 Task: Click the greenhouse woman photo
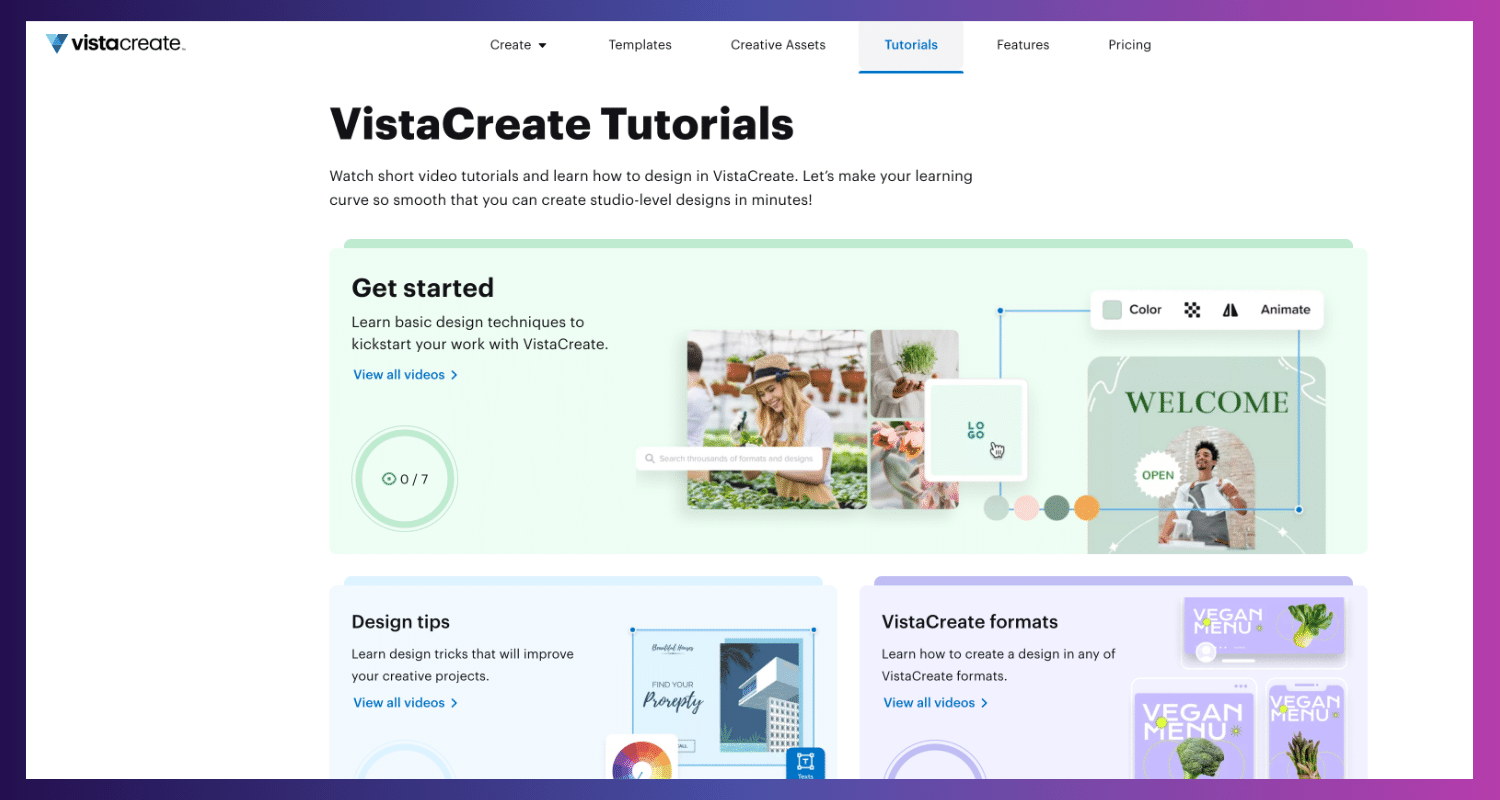[778, 420]
